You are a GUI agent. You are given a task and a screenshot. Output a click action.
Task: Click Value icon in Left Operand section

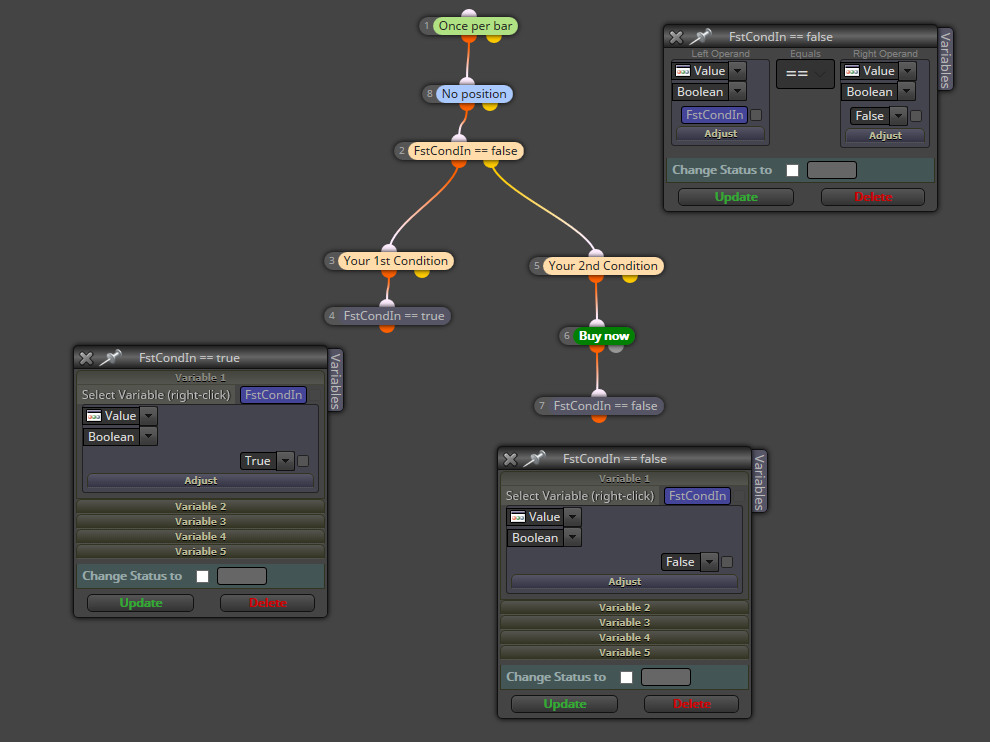click(x=683, y=71)
